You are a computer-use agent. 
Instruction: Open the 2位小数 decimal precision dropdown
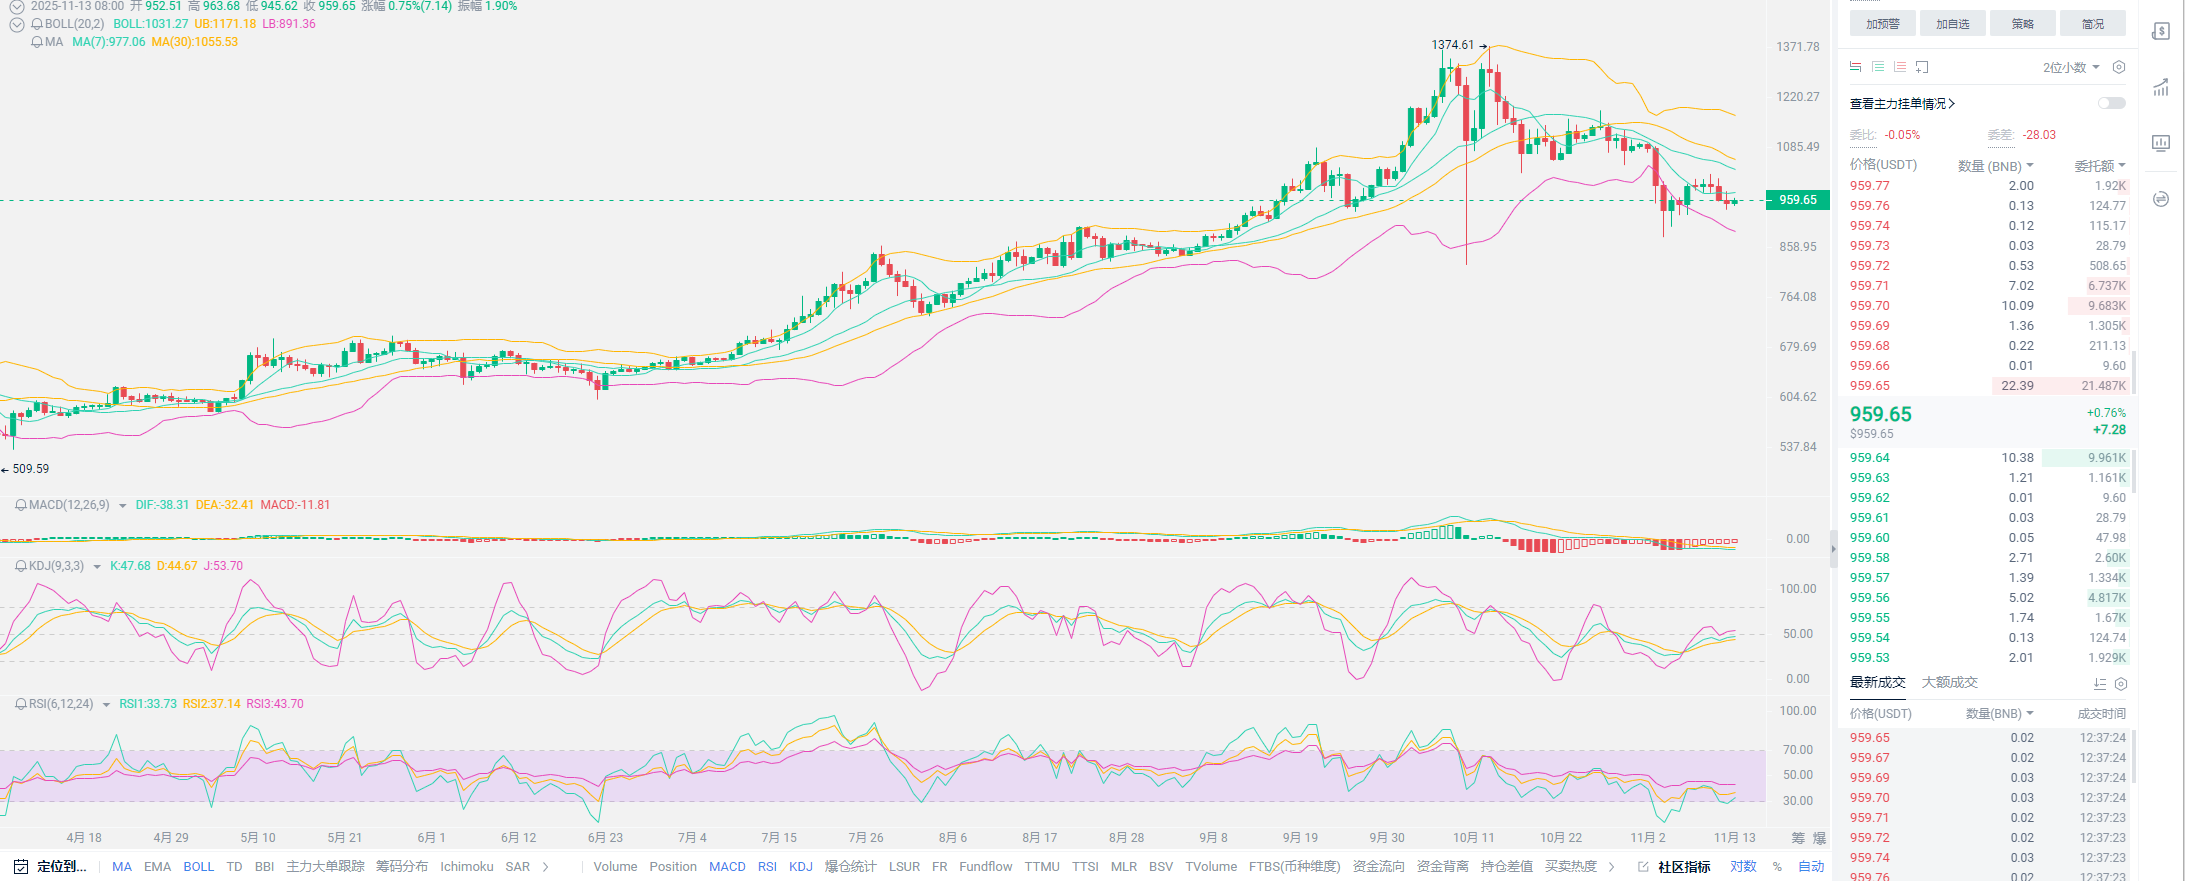pyautogui.click(x=2070, y=67)
